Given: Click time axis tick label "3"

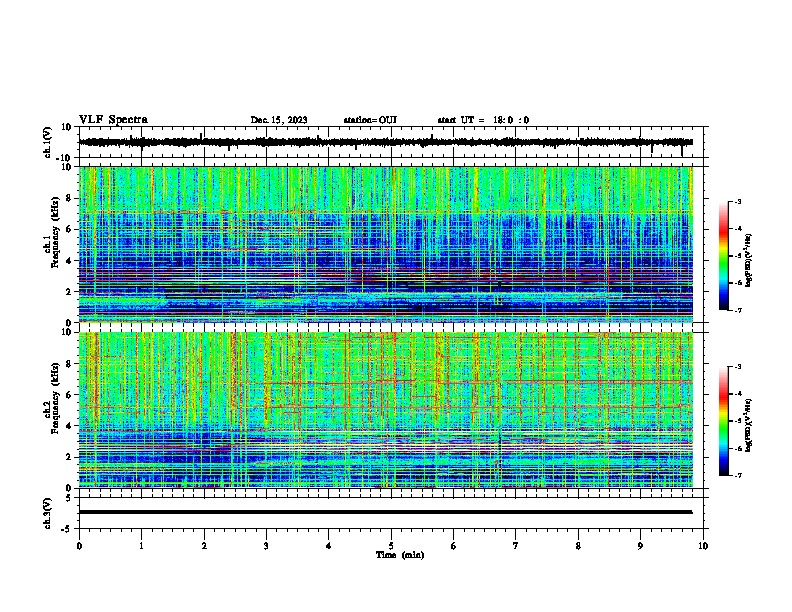Looking at the screenshot, I should click(266, 546).
